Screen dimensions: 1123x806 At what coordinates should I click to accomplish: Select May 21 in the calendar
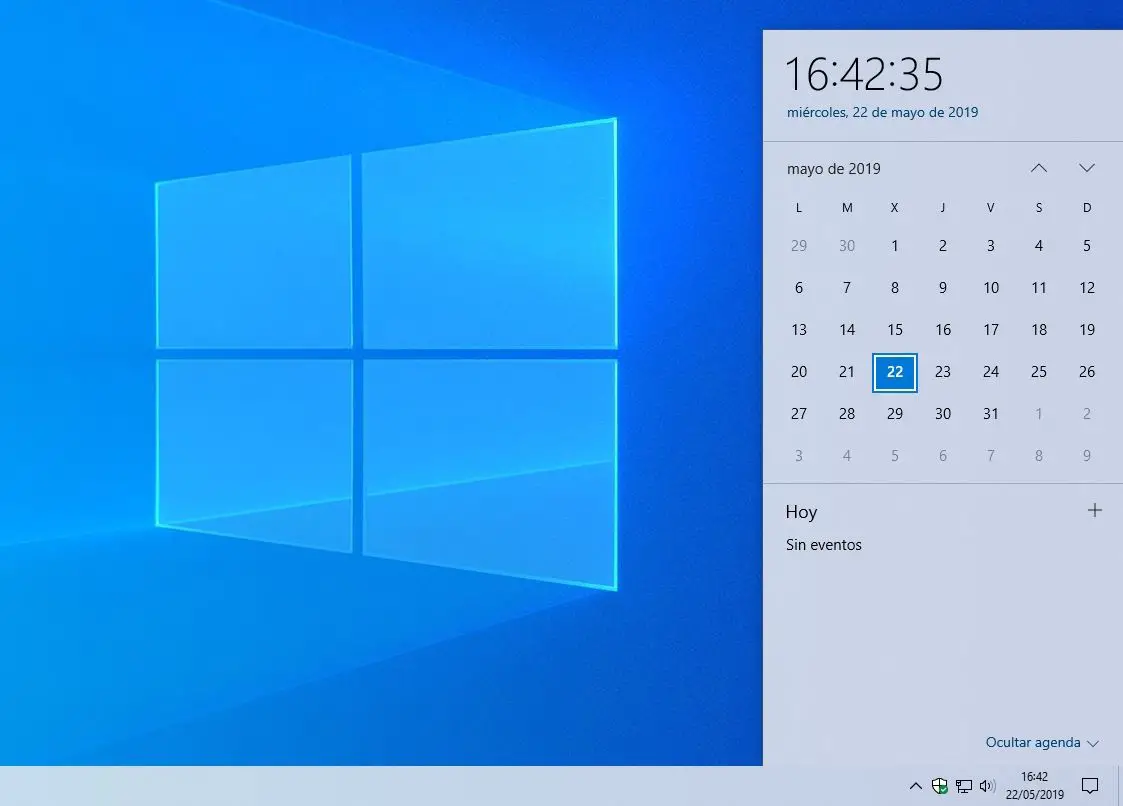pos(847,372)
